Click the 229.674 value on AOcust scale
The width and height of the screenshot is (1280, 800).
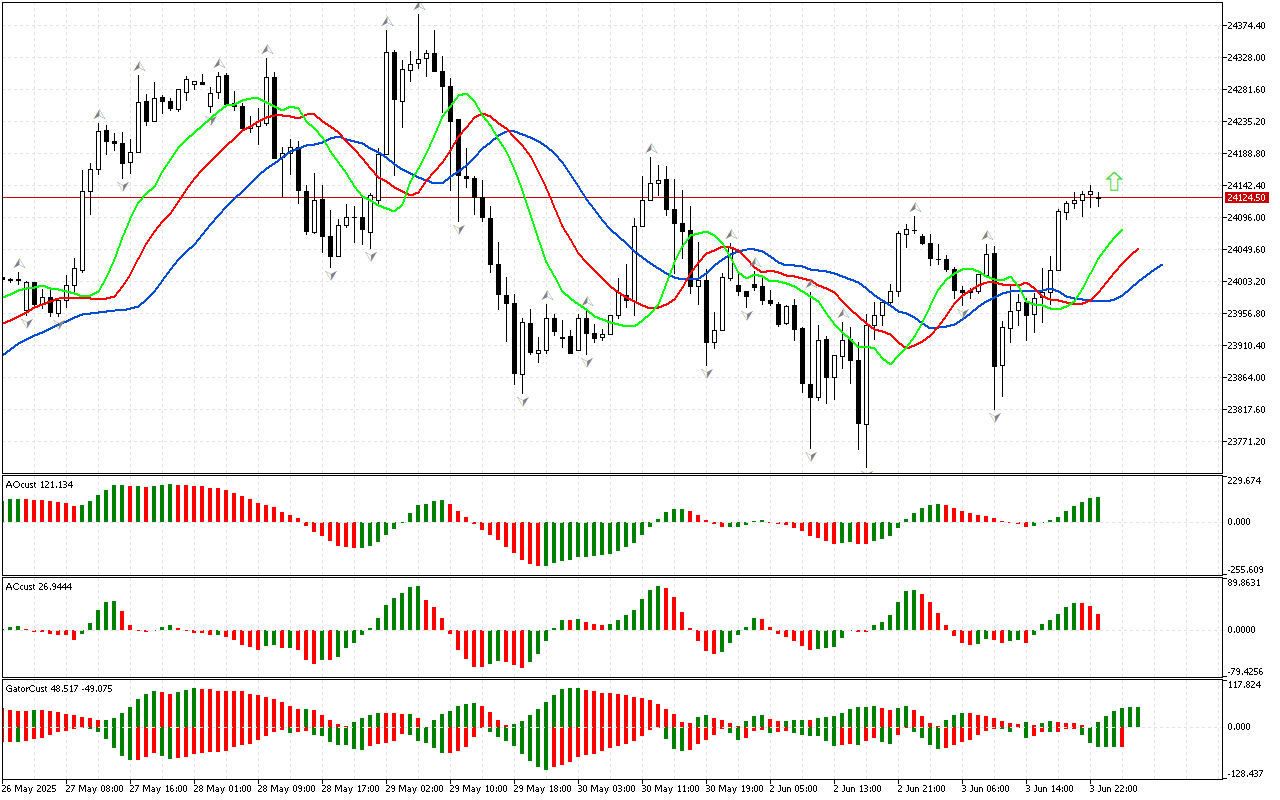[x=1243, y=481]
